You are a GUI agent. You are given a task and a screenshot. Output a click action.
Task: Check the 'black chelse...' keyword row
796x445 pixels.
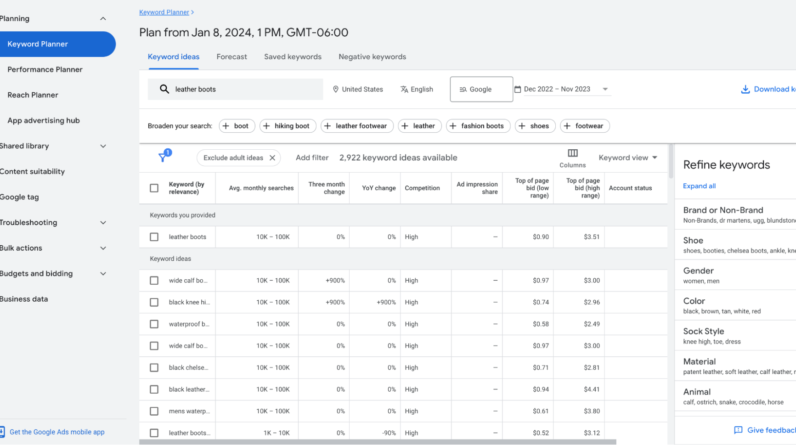coord(154,368)
